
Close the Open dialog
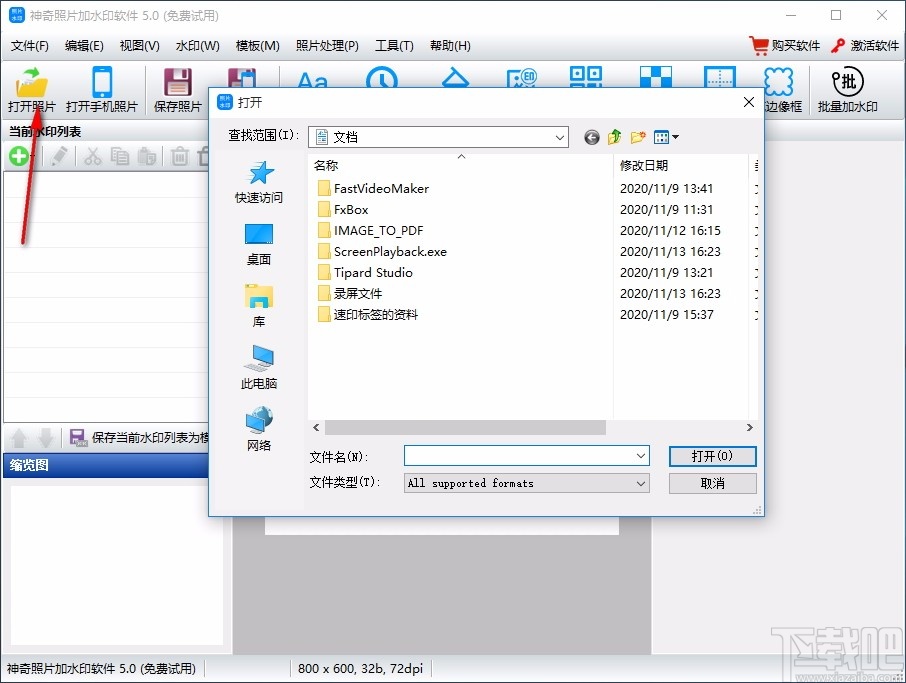[749, 102]
